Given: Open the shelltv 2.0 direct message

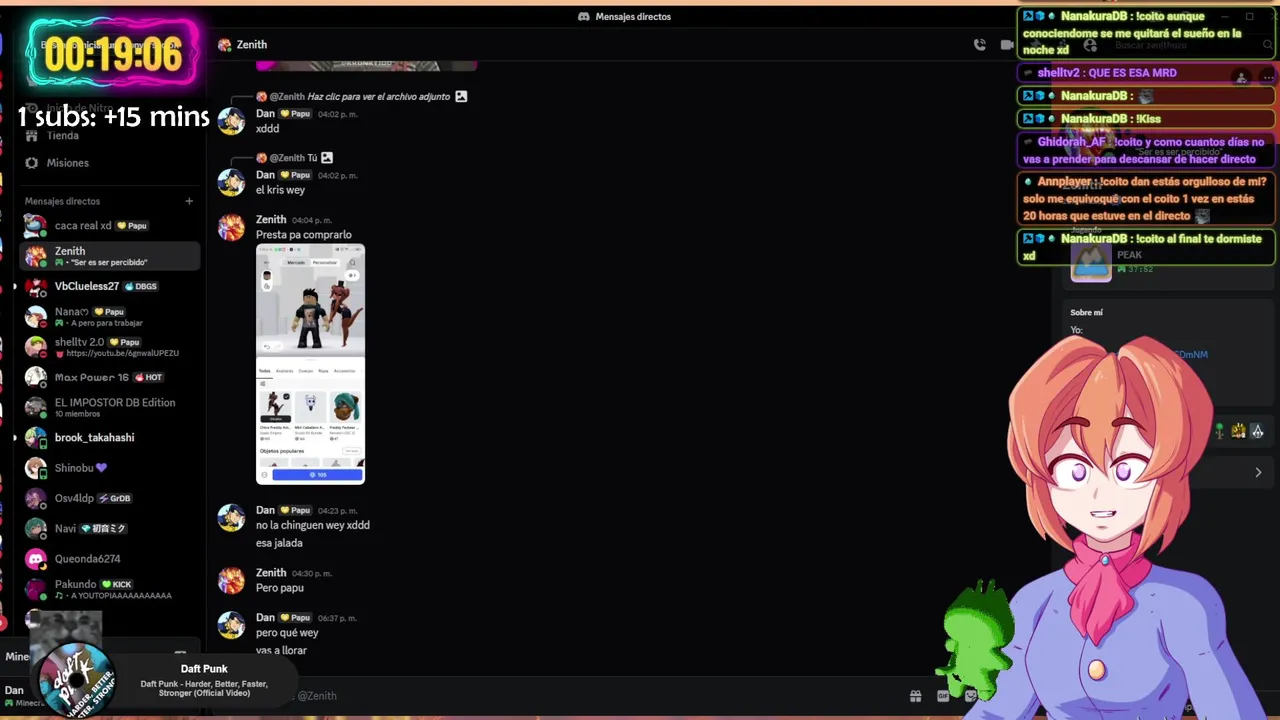Looking at the screenshot, I should pos(110,347).
